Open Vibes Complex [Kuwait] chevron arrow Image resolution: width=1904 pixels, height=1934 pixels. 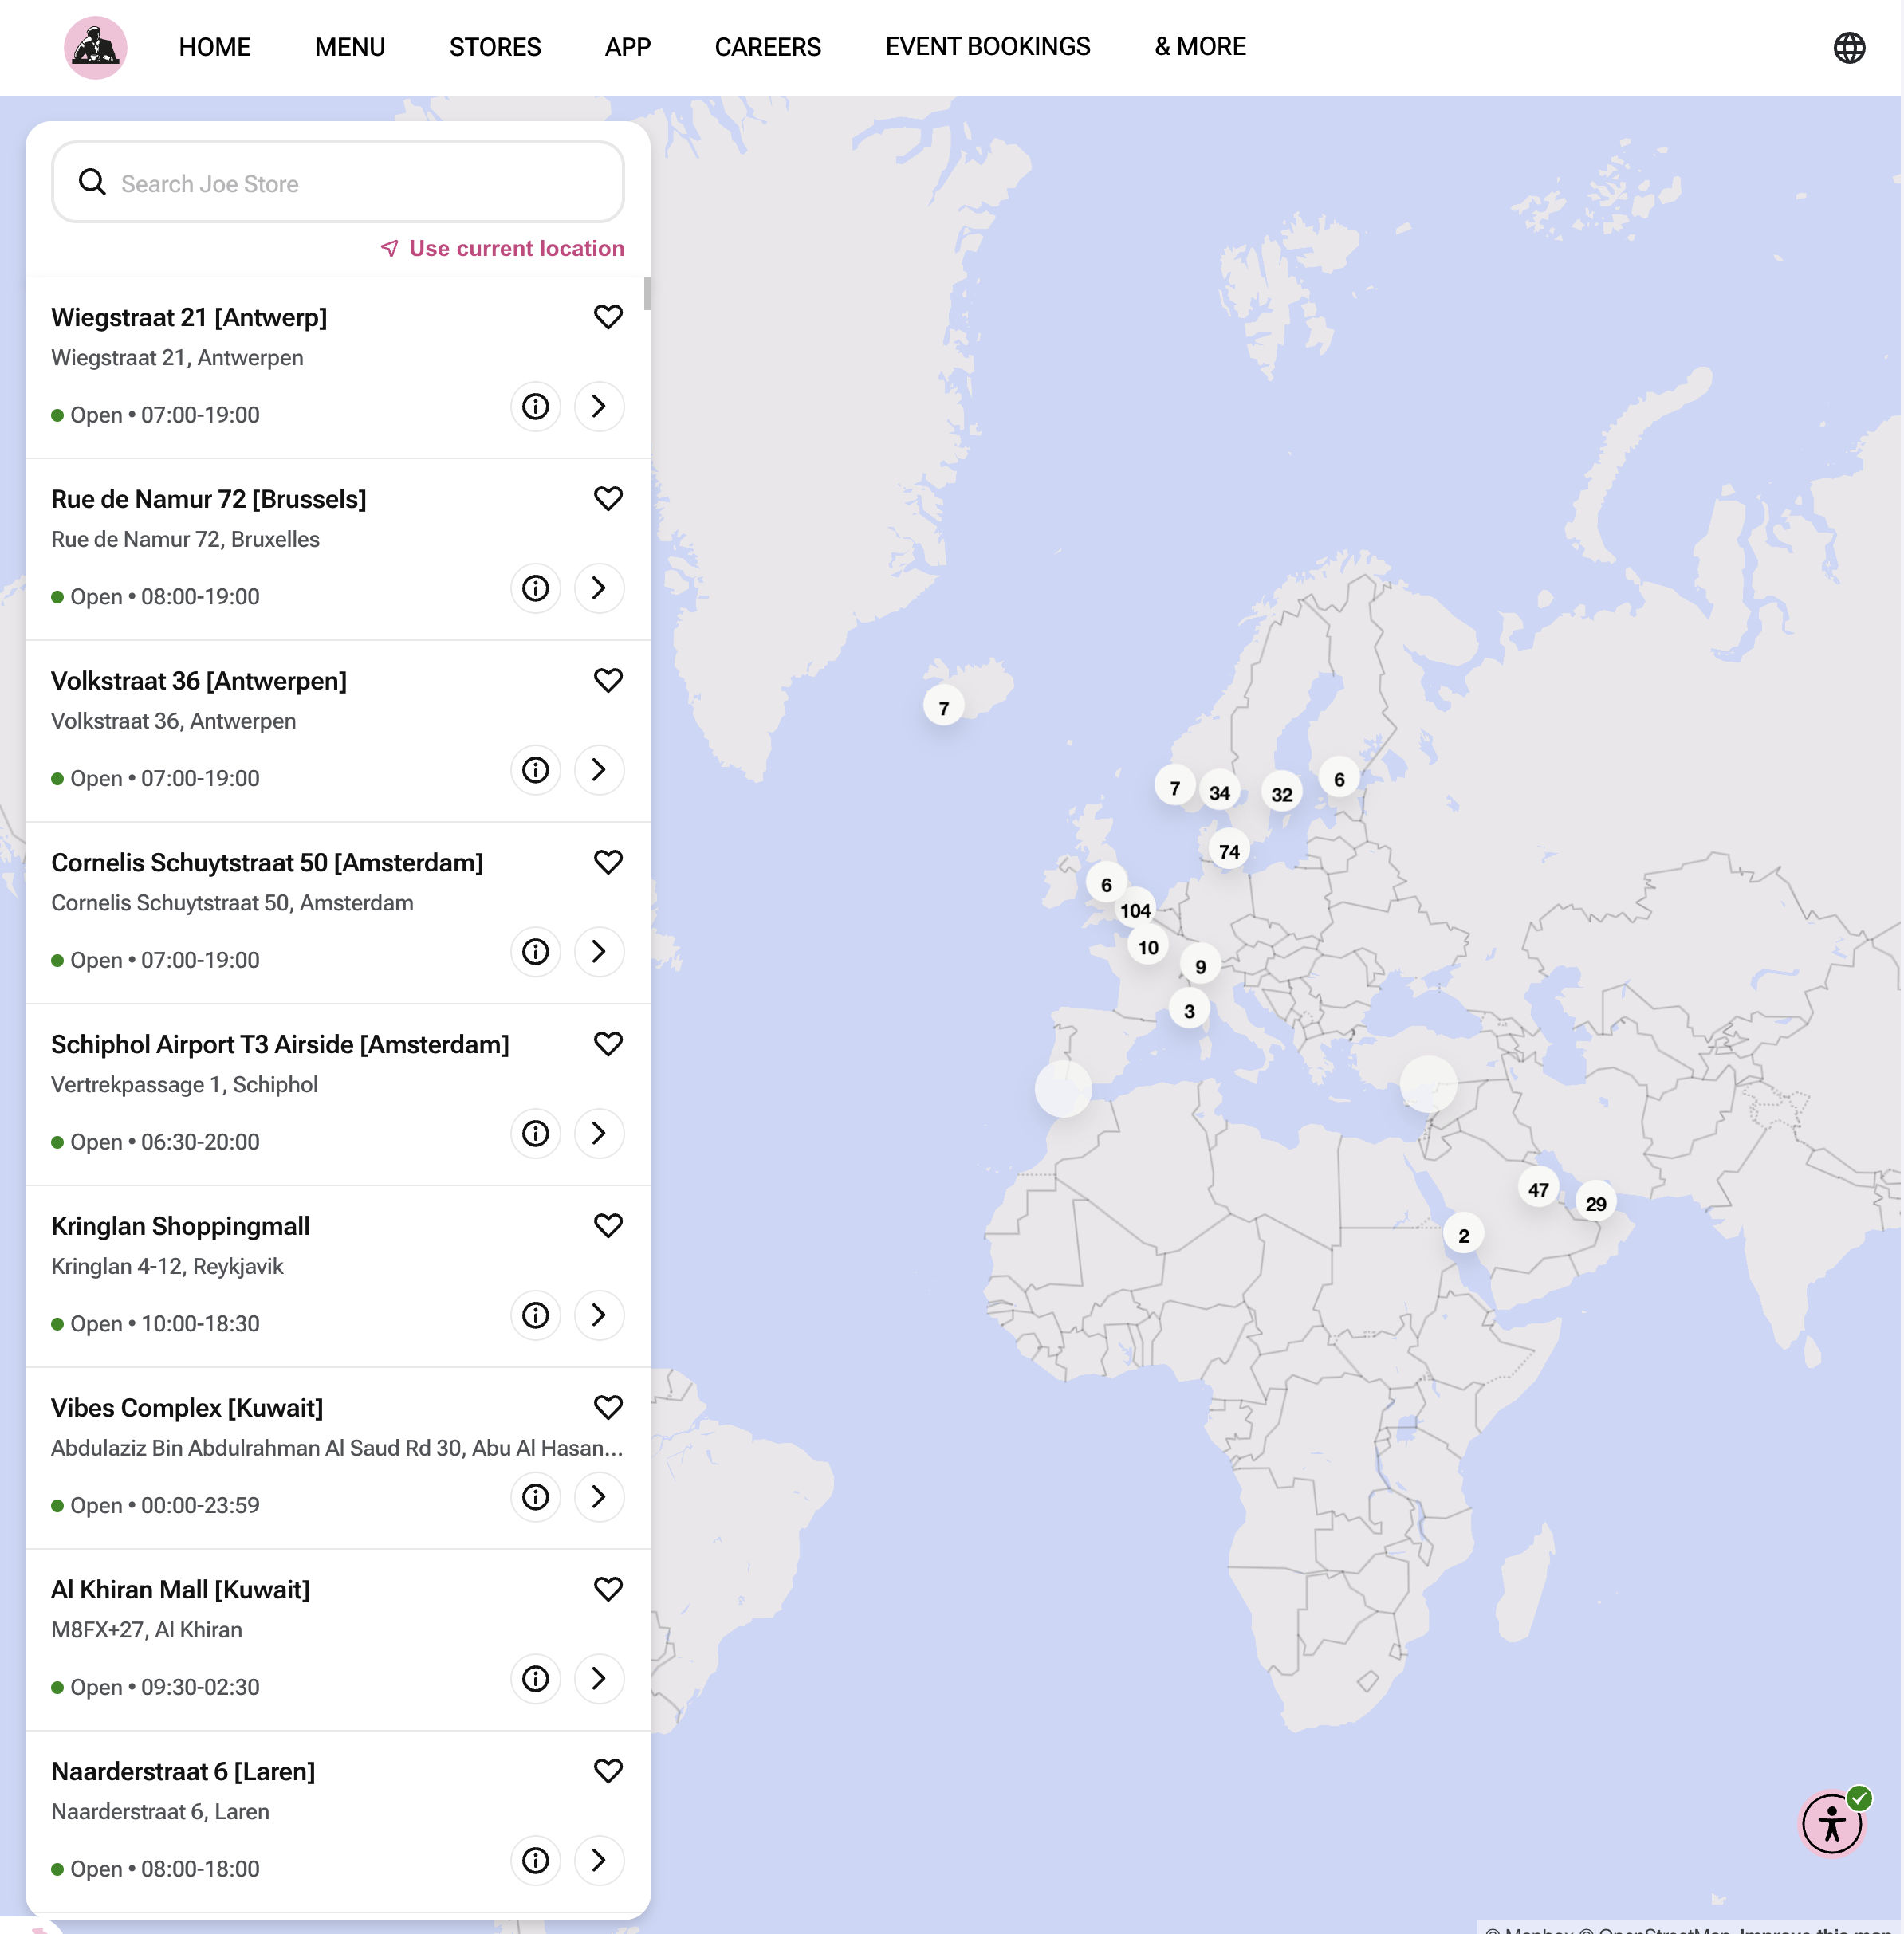[x=599, y=1497]
